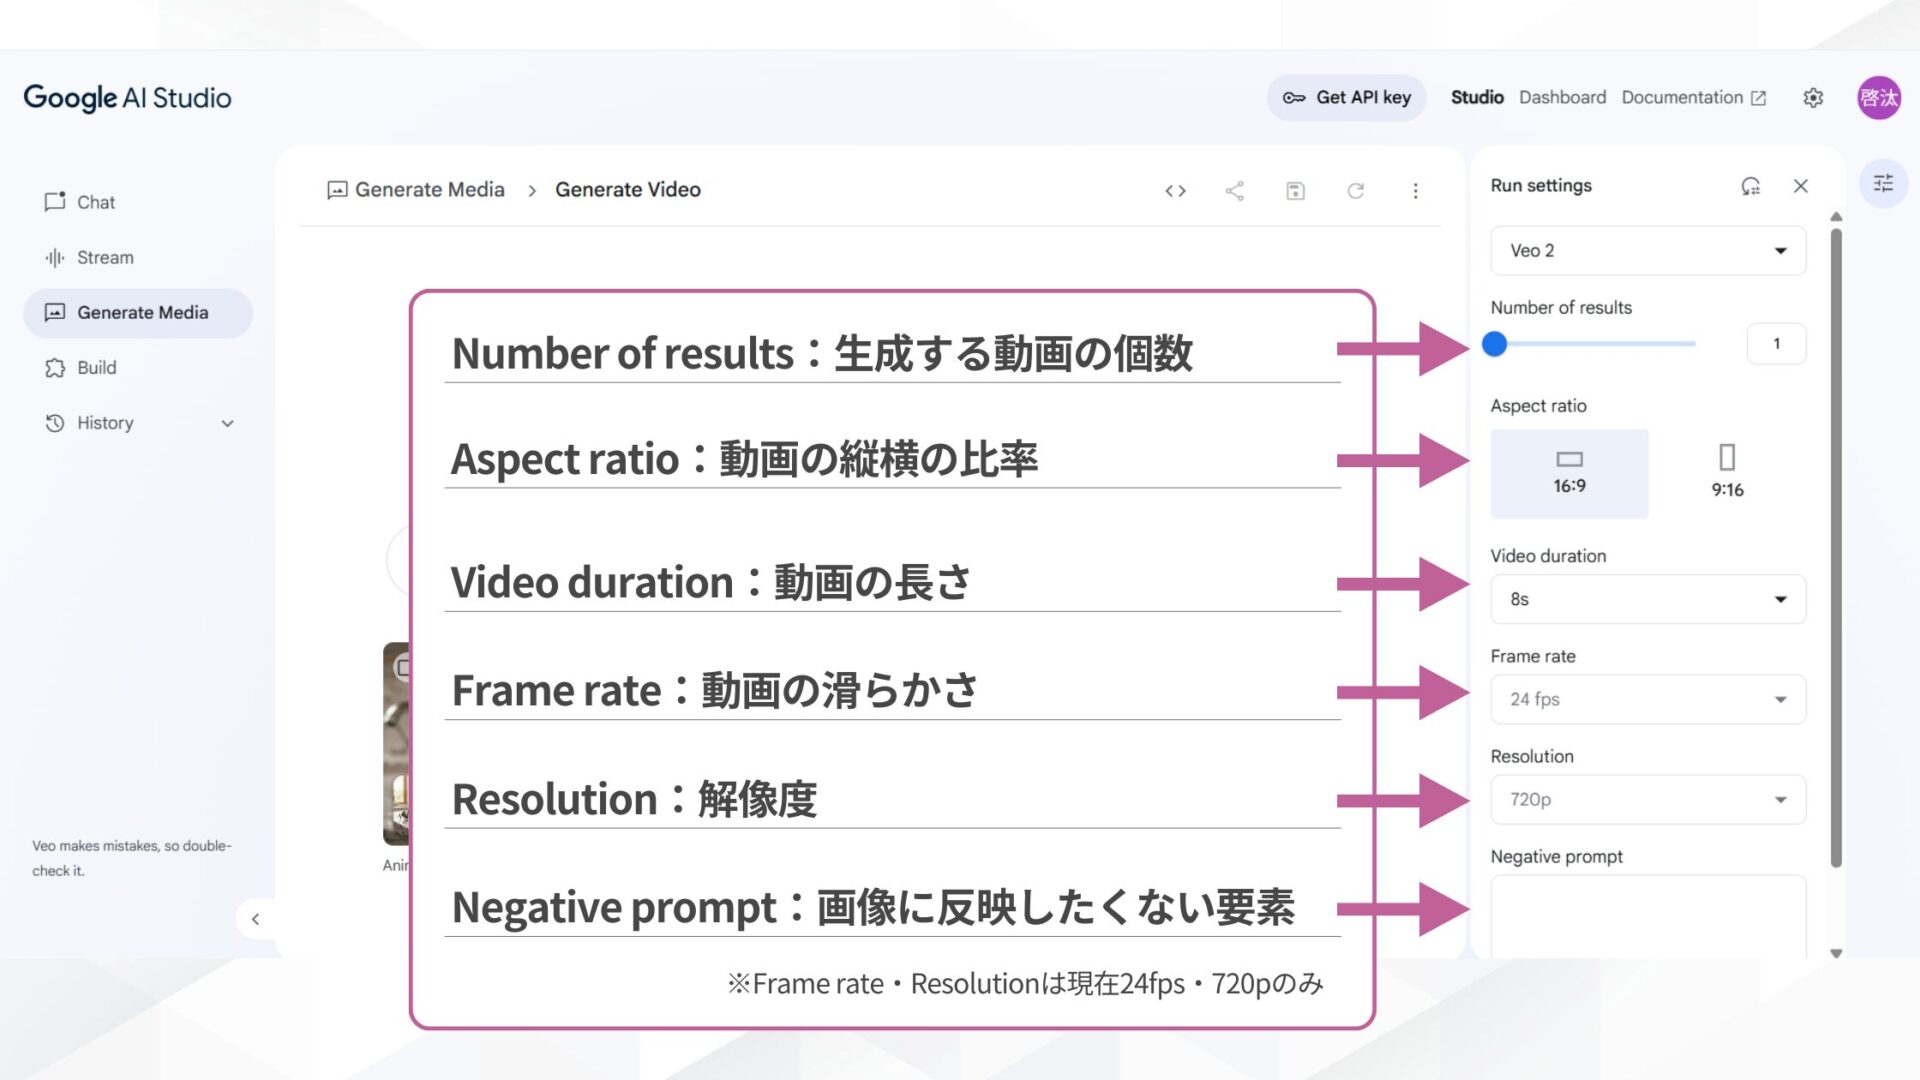Viewport: 1920px width, 1080px height.
Task: Open the Veo 2 model dropdown
Action: pos(1648,251)
